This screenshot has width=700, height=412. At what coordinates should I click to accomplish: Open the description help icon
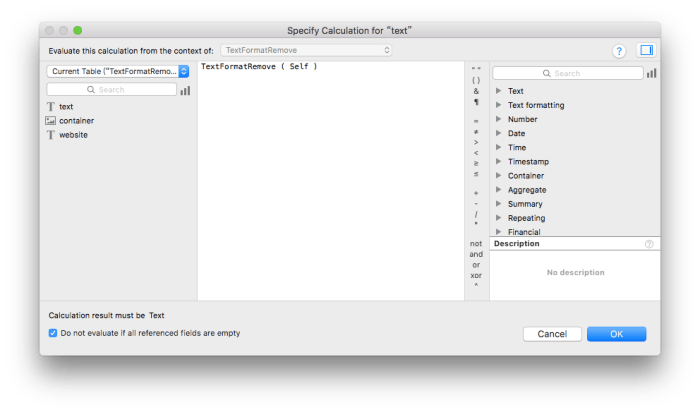(649, 244)
